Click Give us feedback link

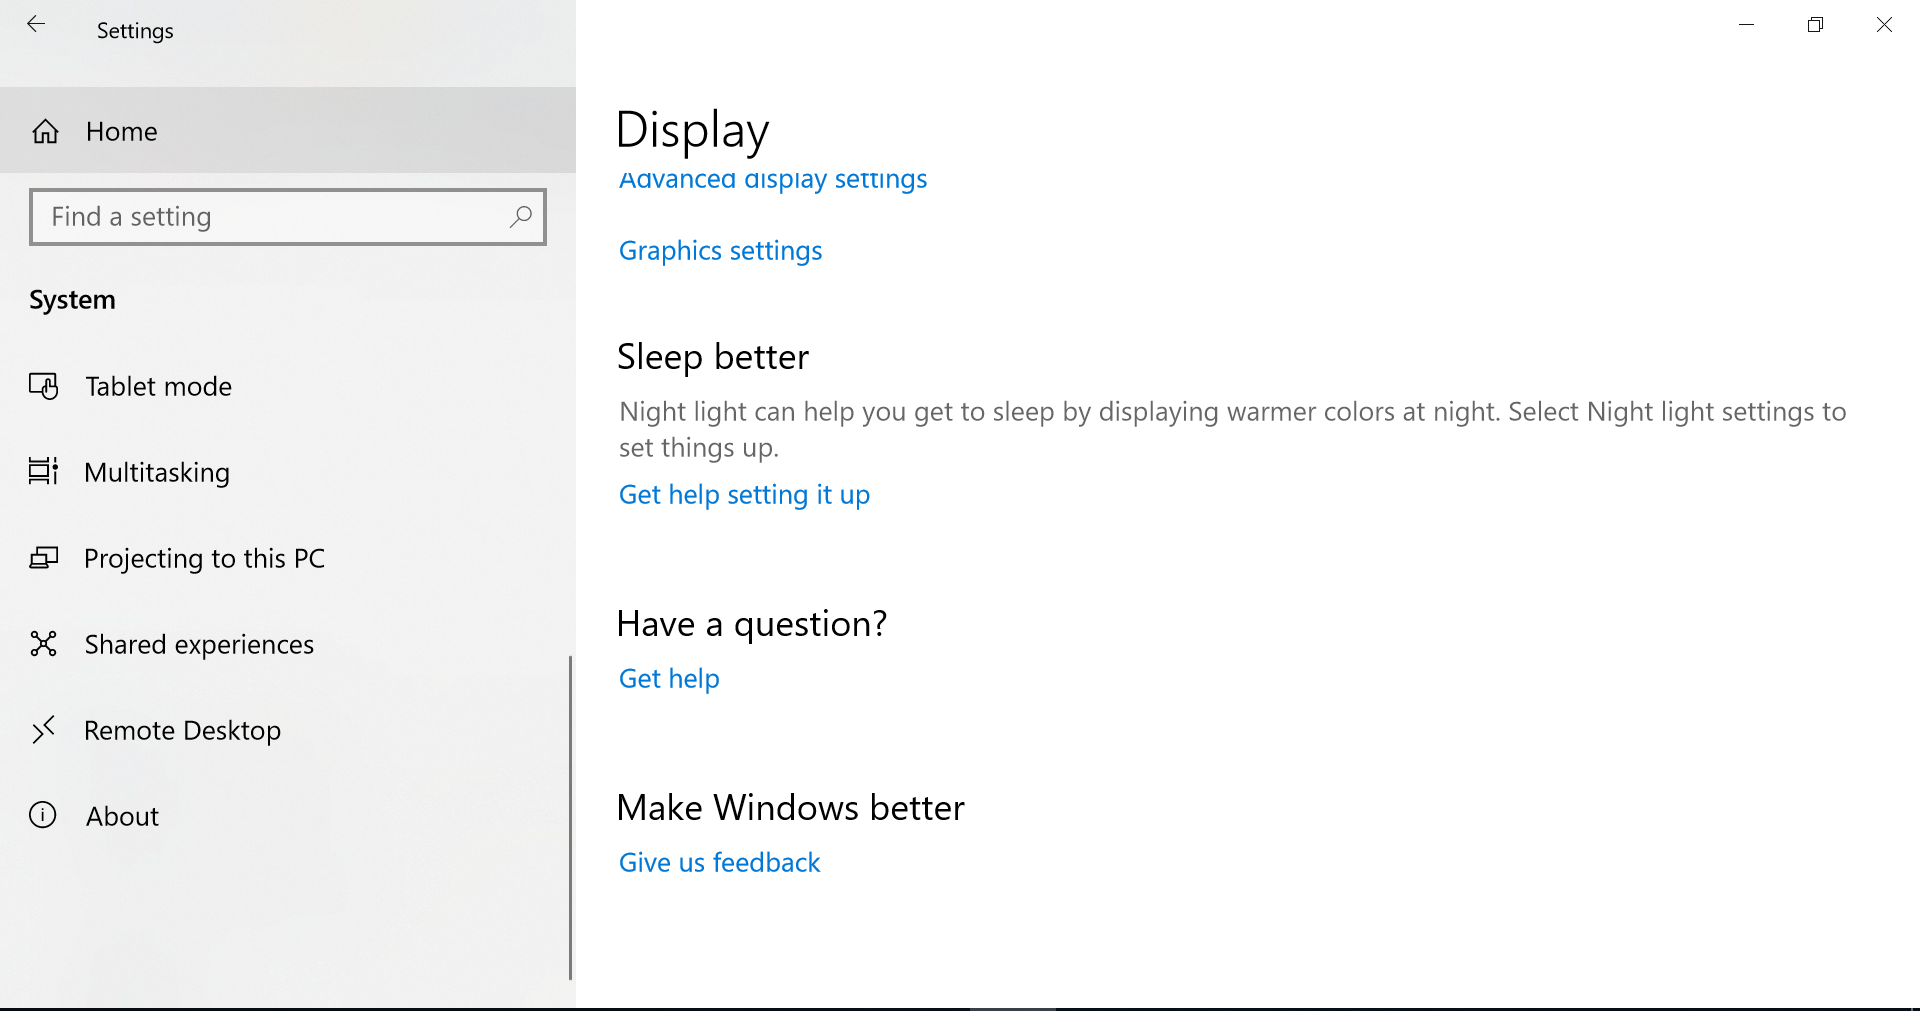click(719, 862)
